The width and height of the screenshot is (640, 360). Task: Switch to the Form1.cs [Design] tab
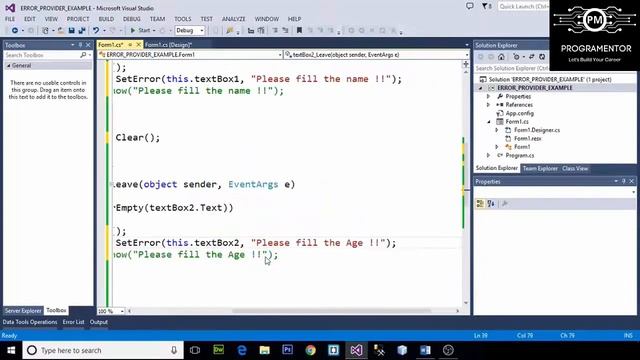coord(168,45)
